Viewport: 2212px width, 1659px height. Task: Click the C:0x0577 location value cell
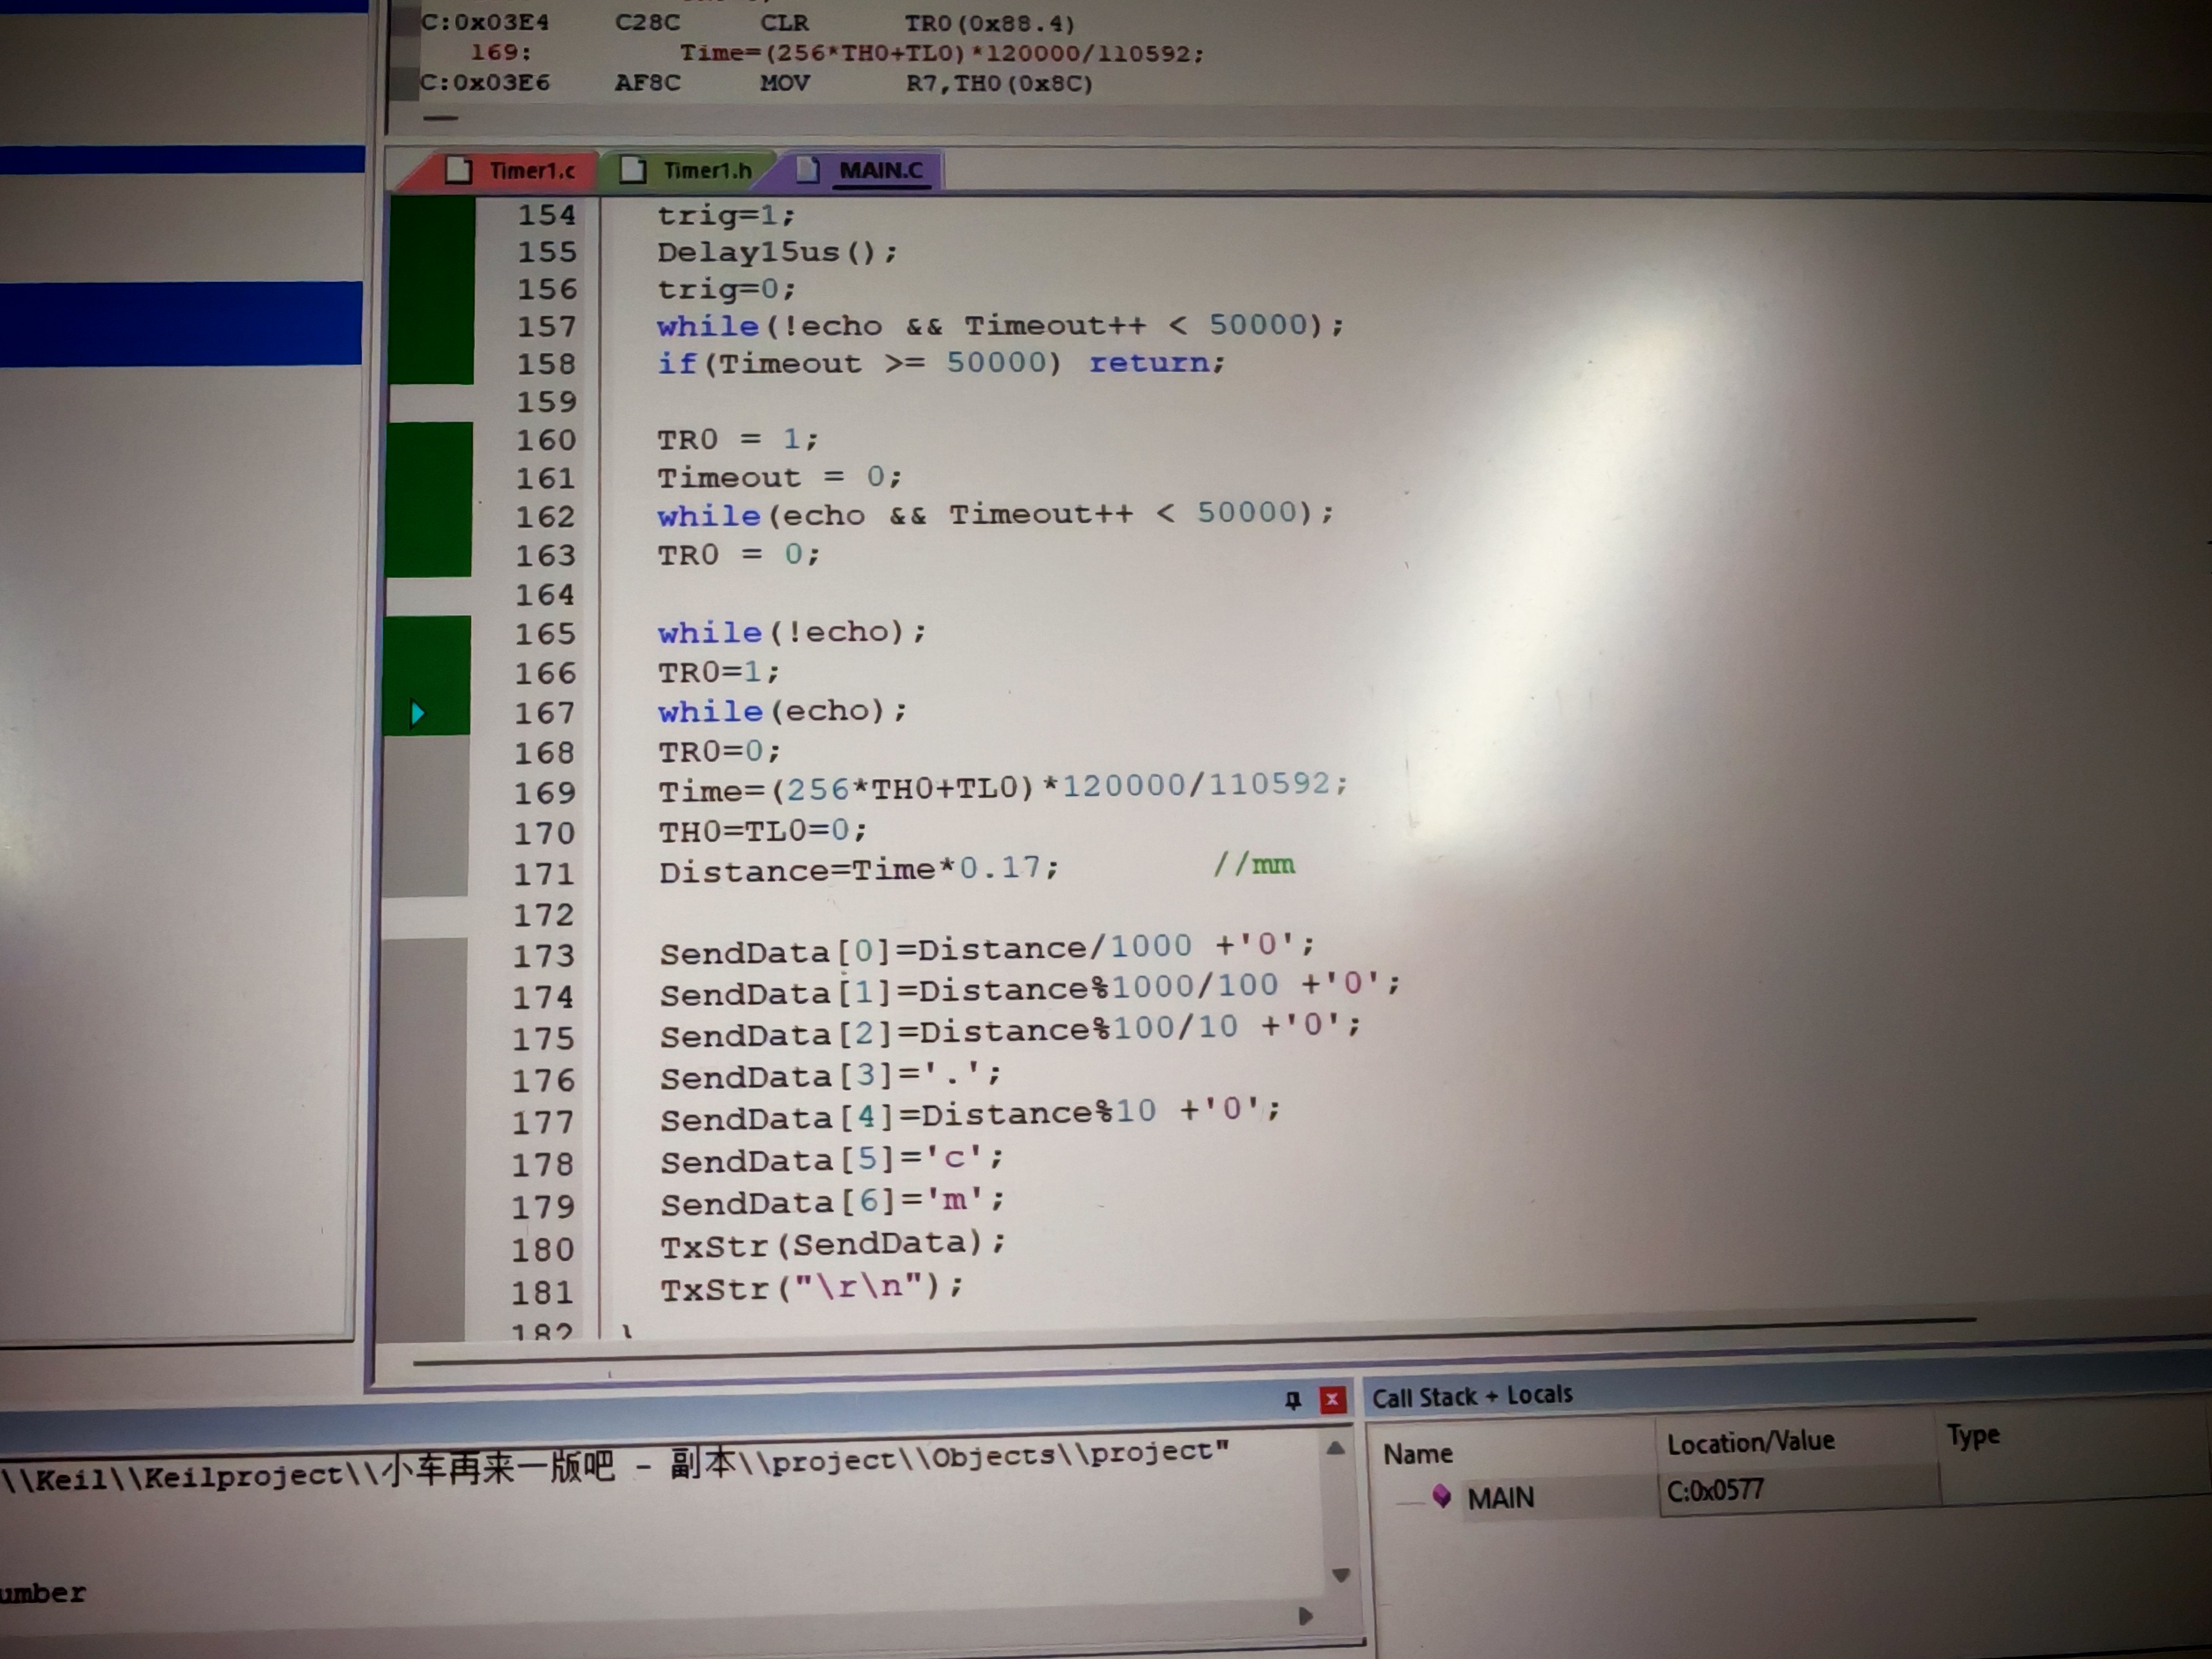click(1715, 1491)
